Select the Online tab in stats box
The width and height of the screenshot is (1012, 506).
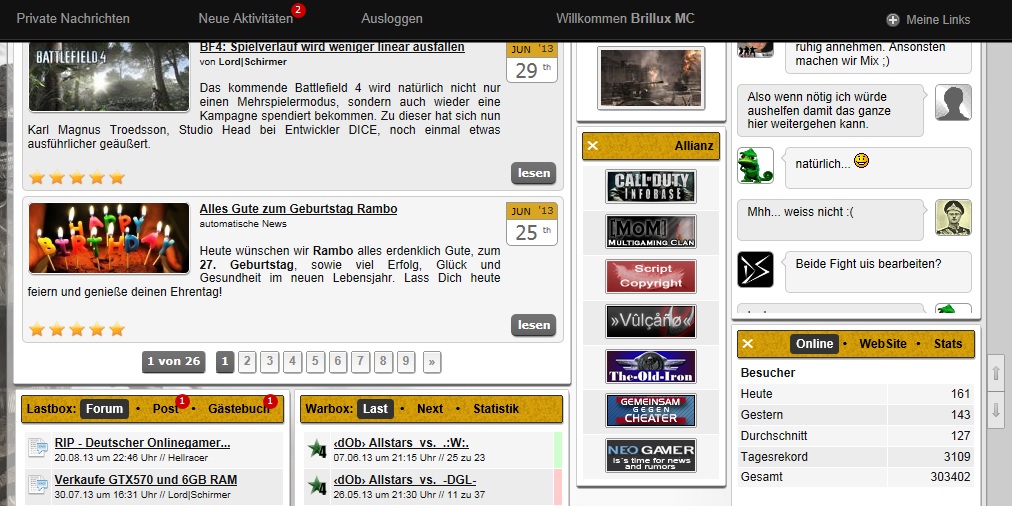pos(815,344)
